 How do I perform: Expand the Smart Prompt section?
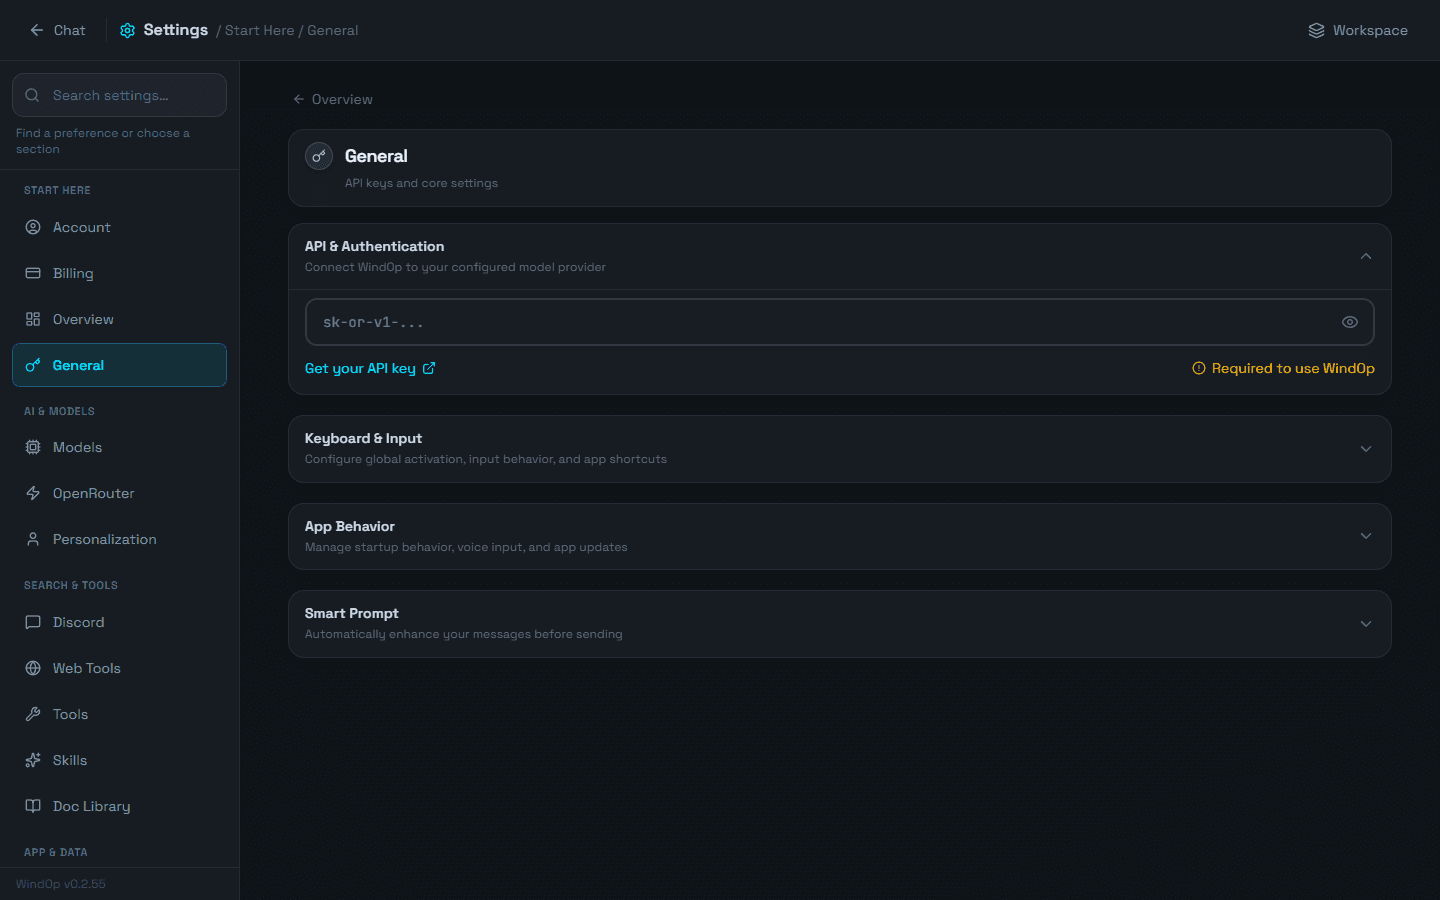840,624
